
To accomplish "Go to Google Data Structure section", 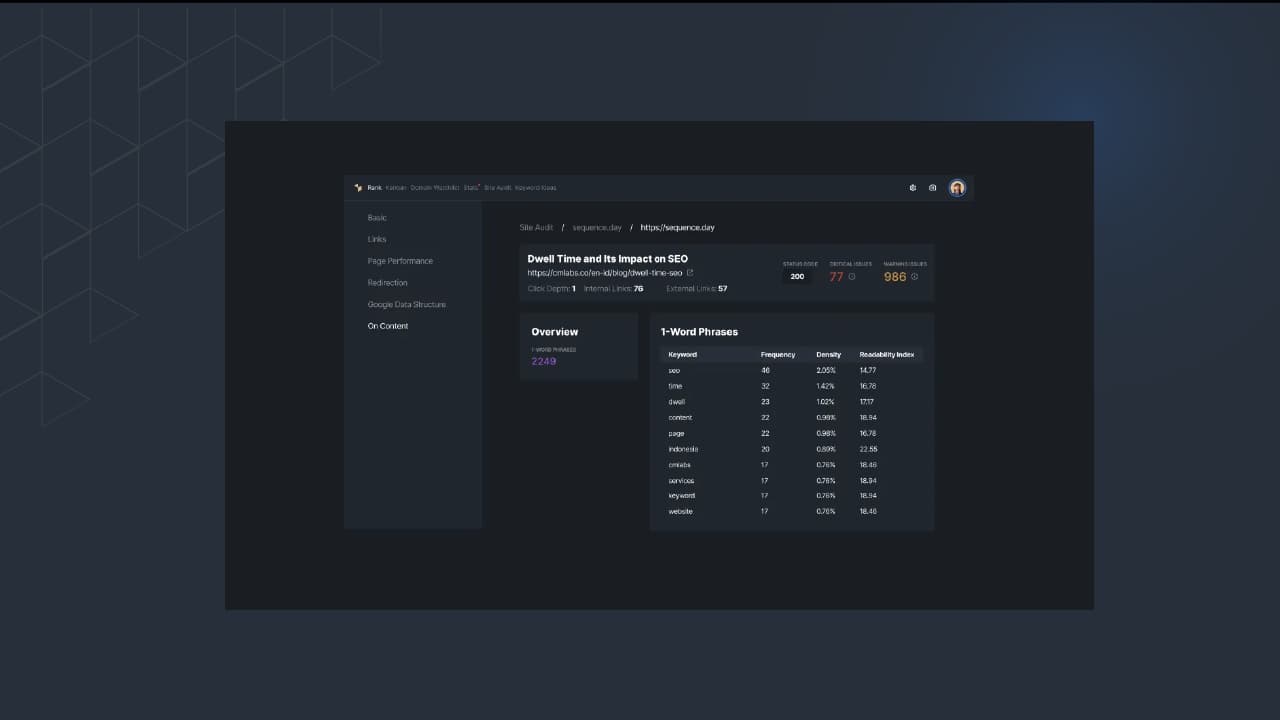I will pyautogui.click(x=406, y=305).
